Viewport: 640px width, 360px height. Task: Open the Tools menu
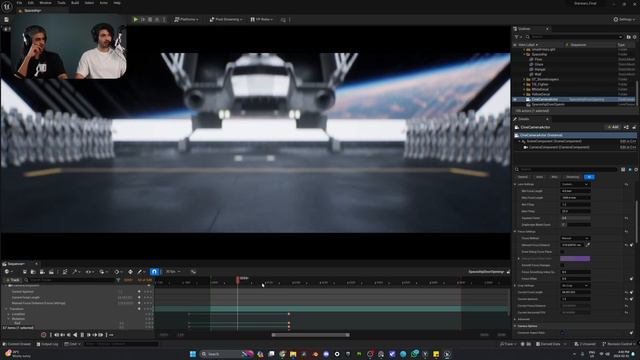(x=61, y=3)
